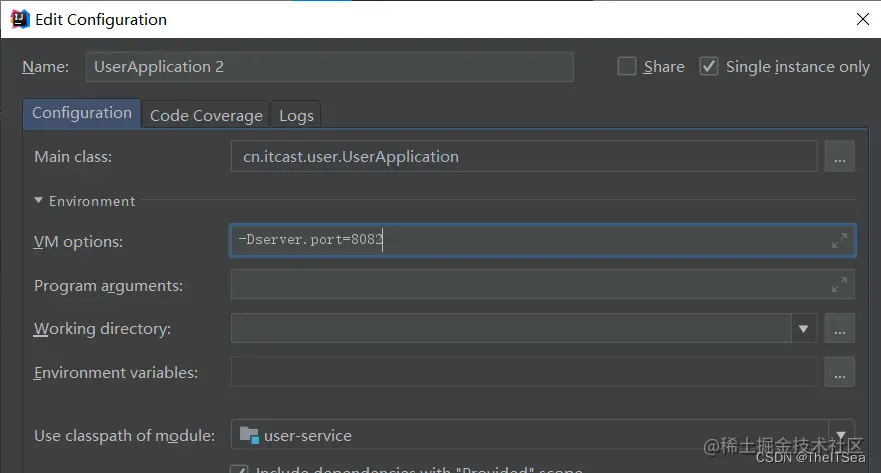Image resolution: width=881 pixels, height=473 pixels.
Task: Toggle Include dependencies with Provided scope
Action: point(239,470)
